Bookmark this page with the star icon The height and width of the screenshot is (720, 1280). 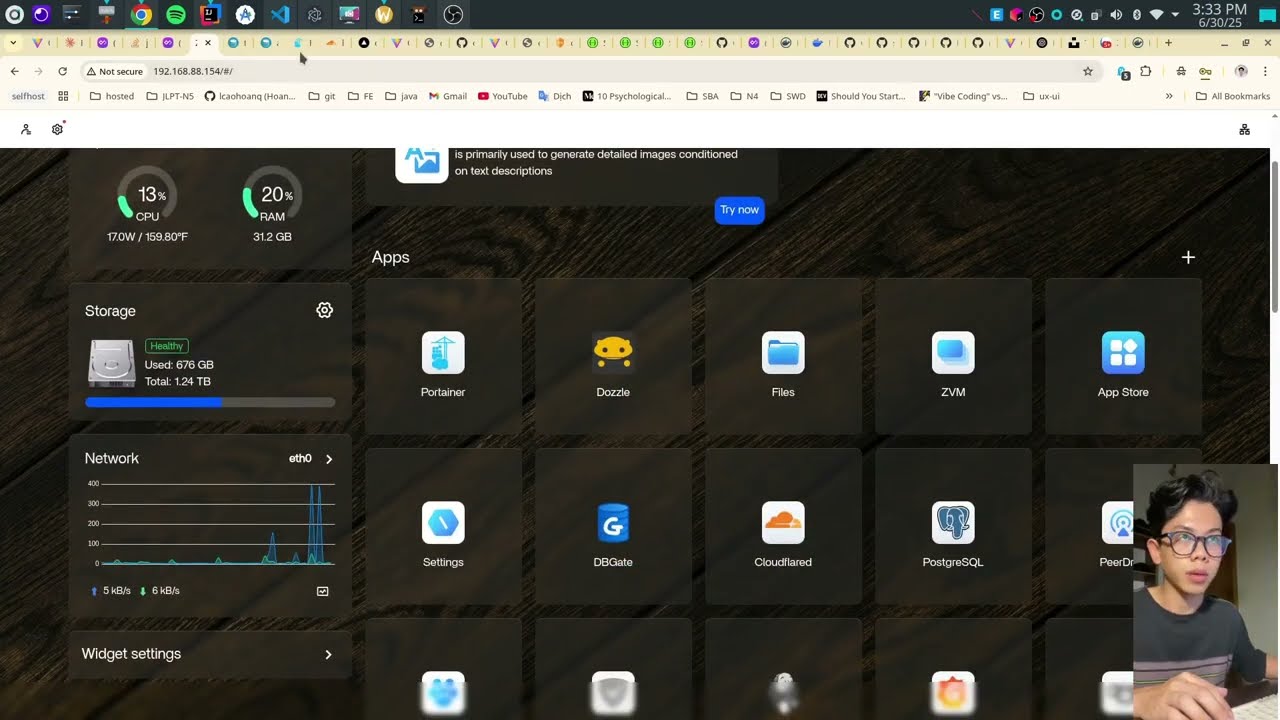pyautogui.click(x=1088, y=71)
